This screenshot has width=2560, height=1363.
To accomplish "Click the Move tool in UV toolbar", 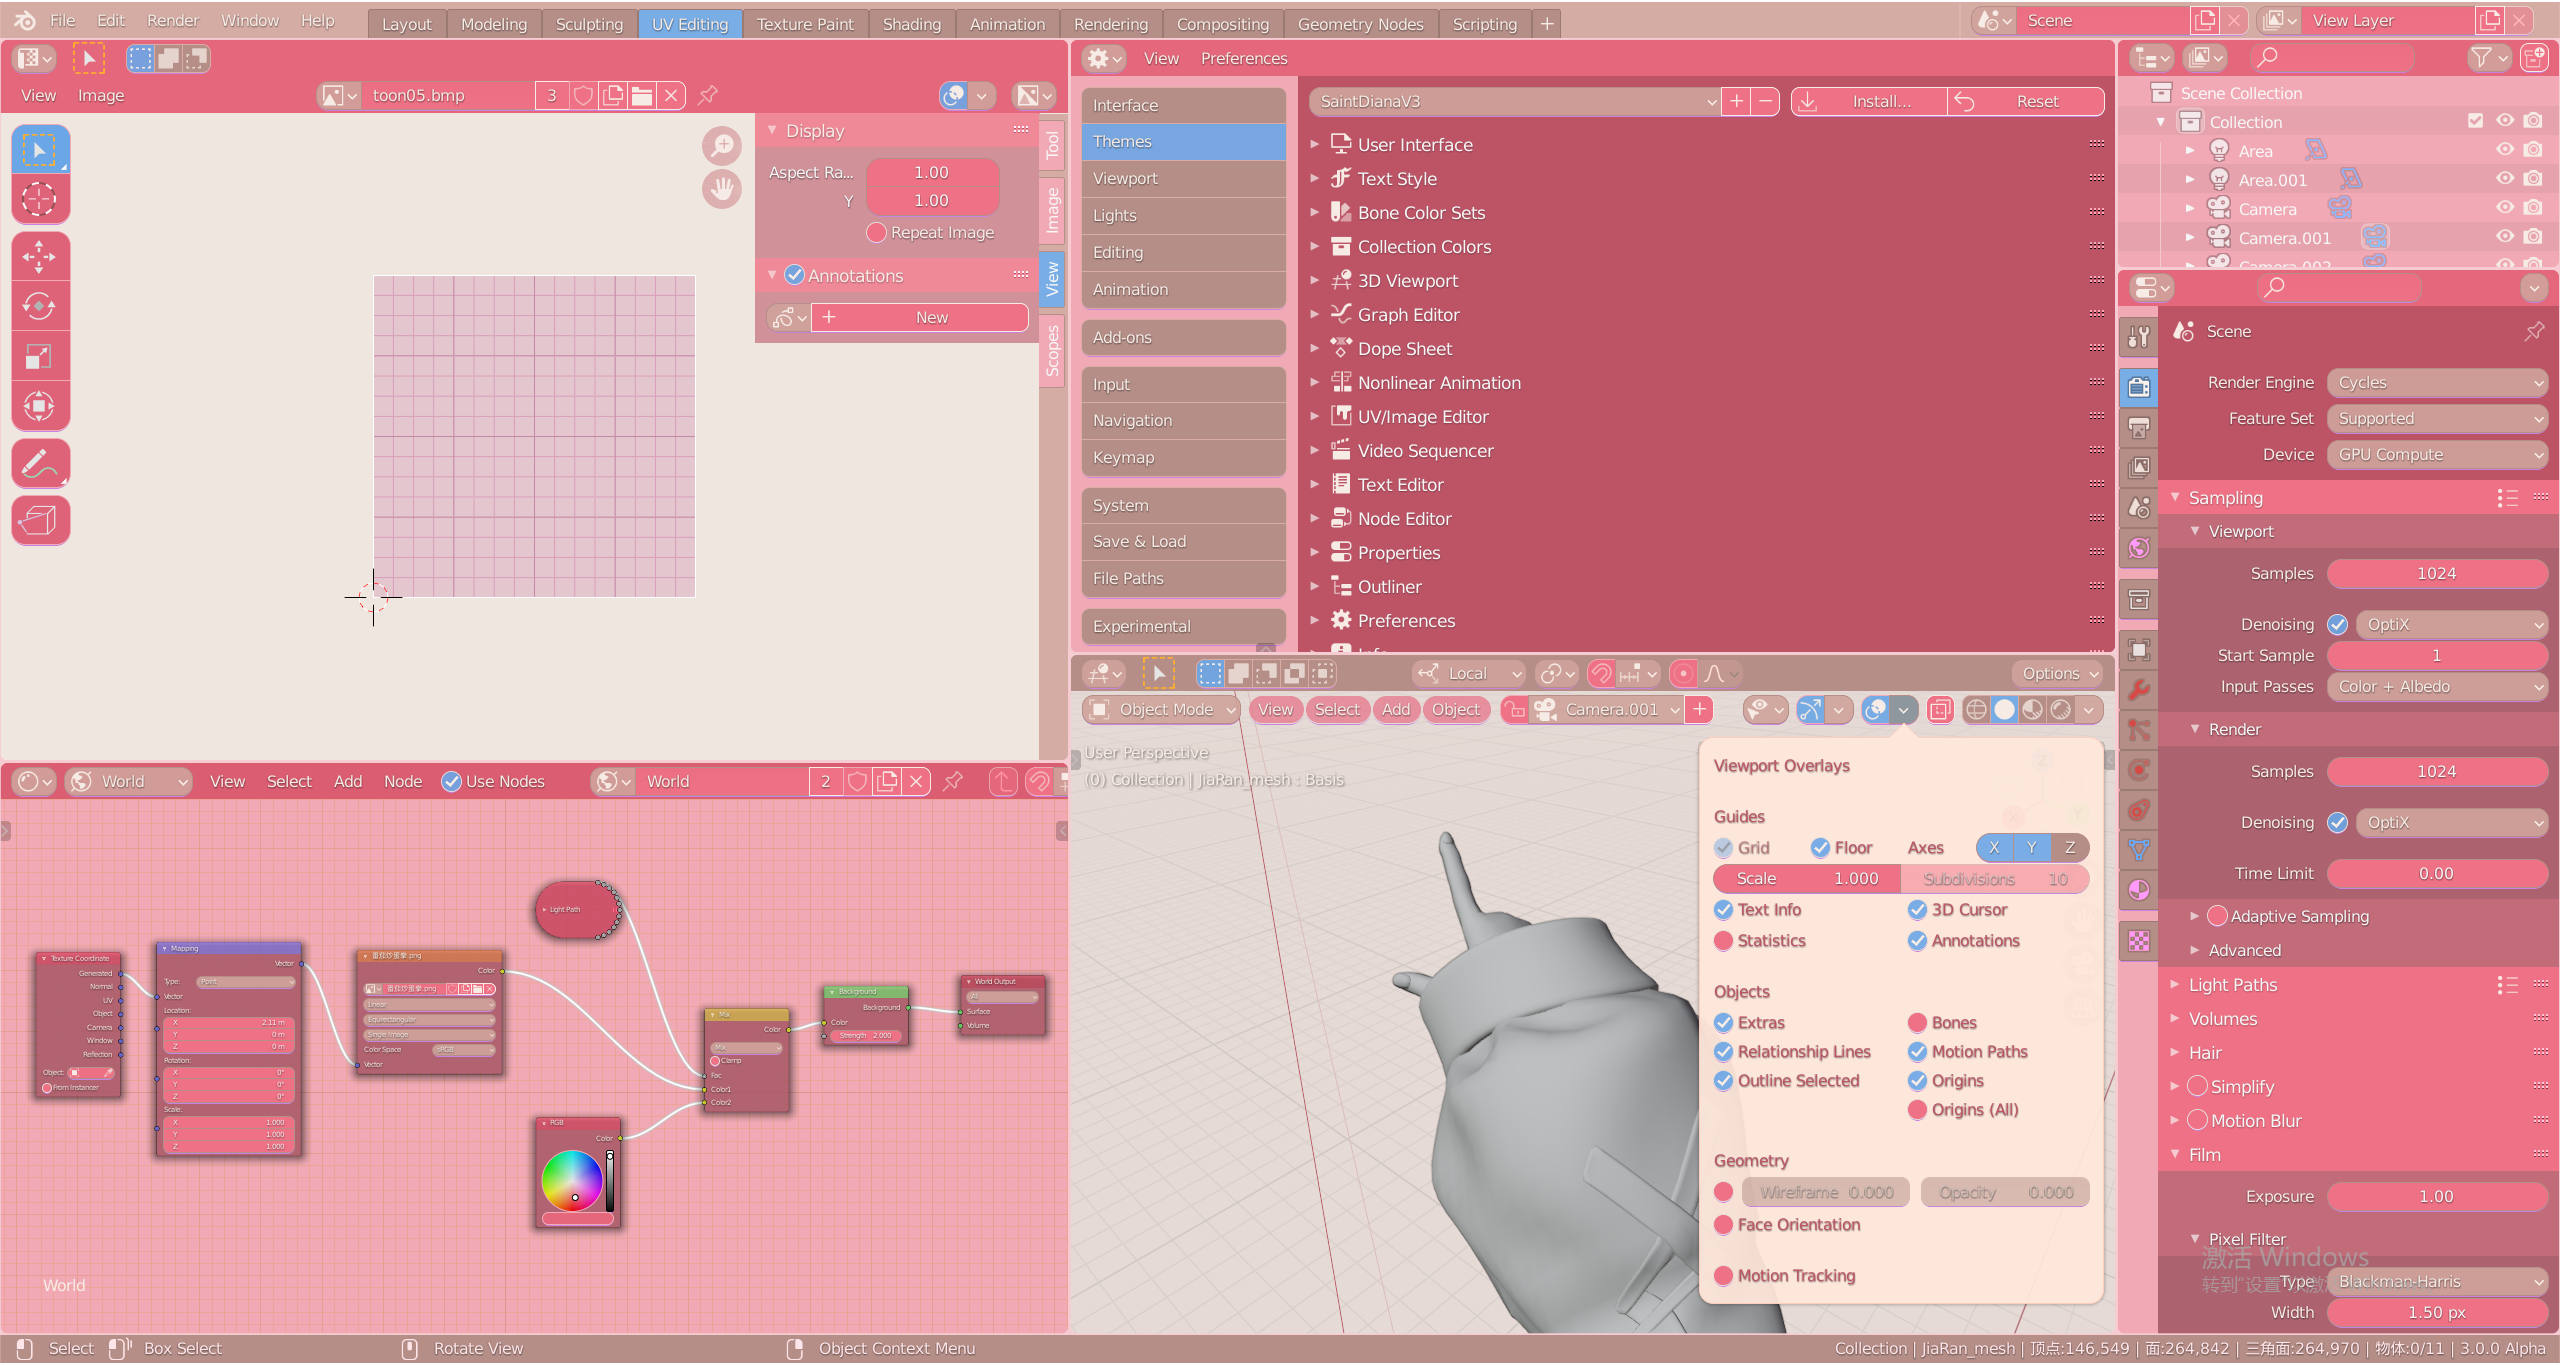I will (x=39, y=257).
